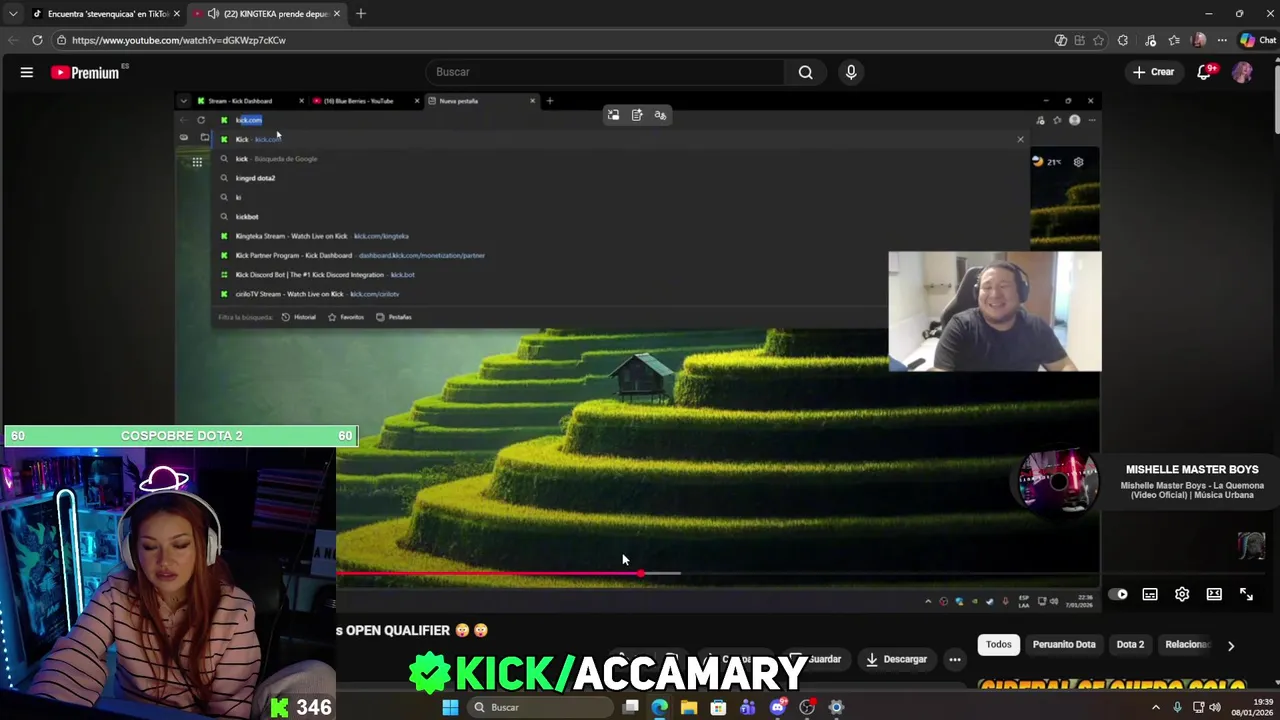
Task: Open Microsoft Store from taskbar
Action: coord(718,707)
